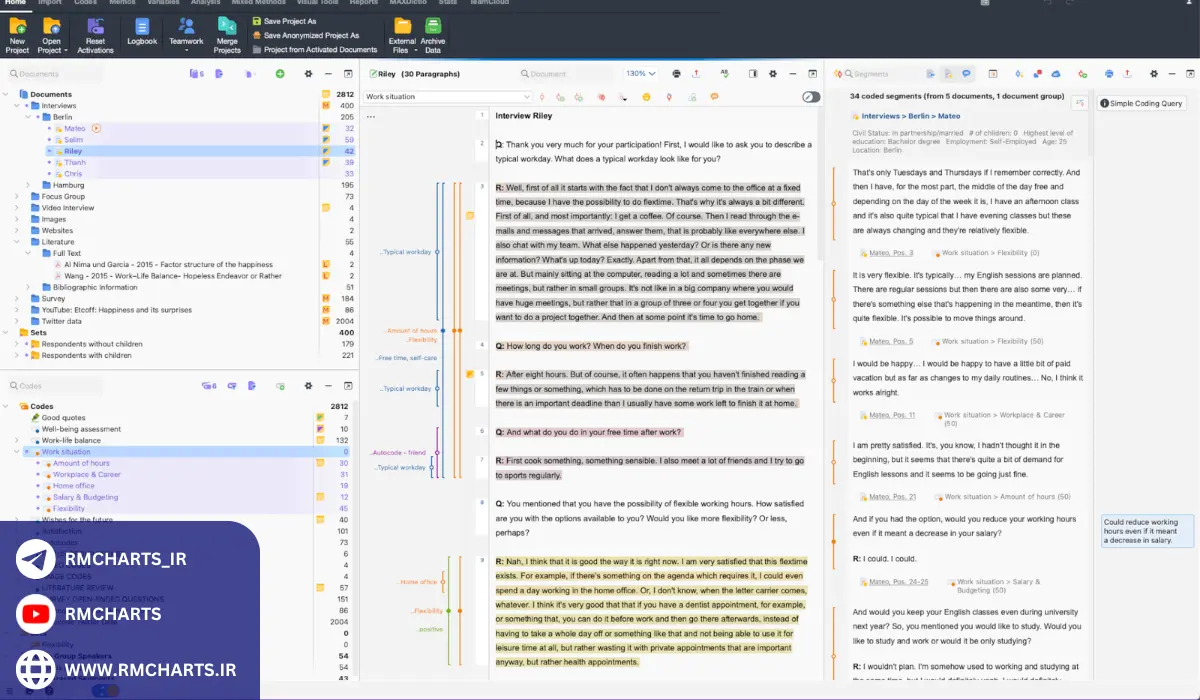Image resolution: width=1200 pixels, height=700 pixels.
Task: Click Reset Activations in the ribbon
Action: pyautogui.click(x=95, y=27)
